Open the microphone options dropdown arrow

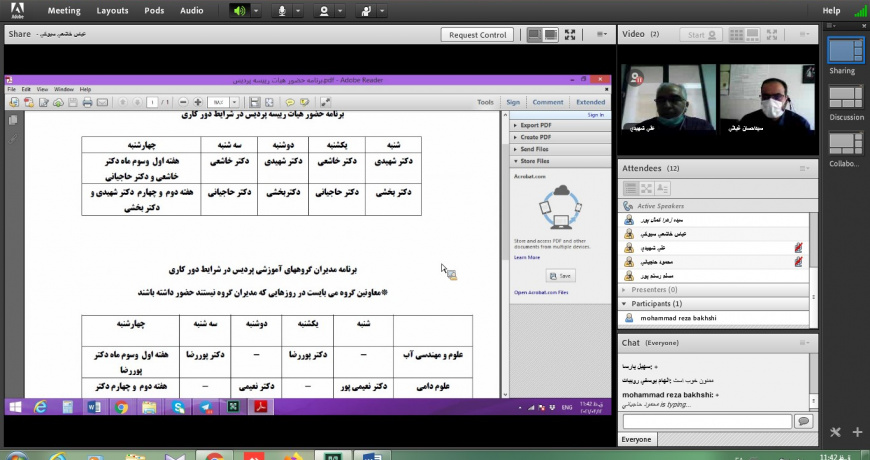(x=298, y=11)
